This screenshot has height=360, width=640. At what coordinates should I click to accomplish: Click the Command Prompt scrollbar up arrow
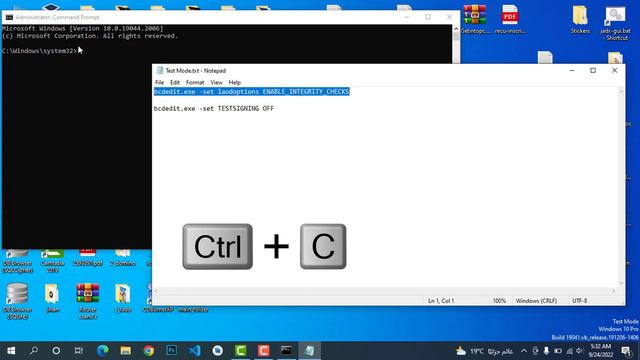(456, 29)
